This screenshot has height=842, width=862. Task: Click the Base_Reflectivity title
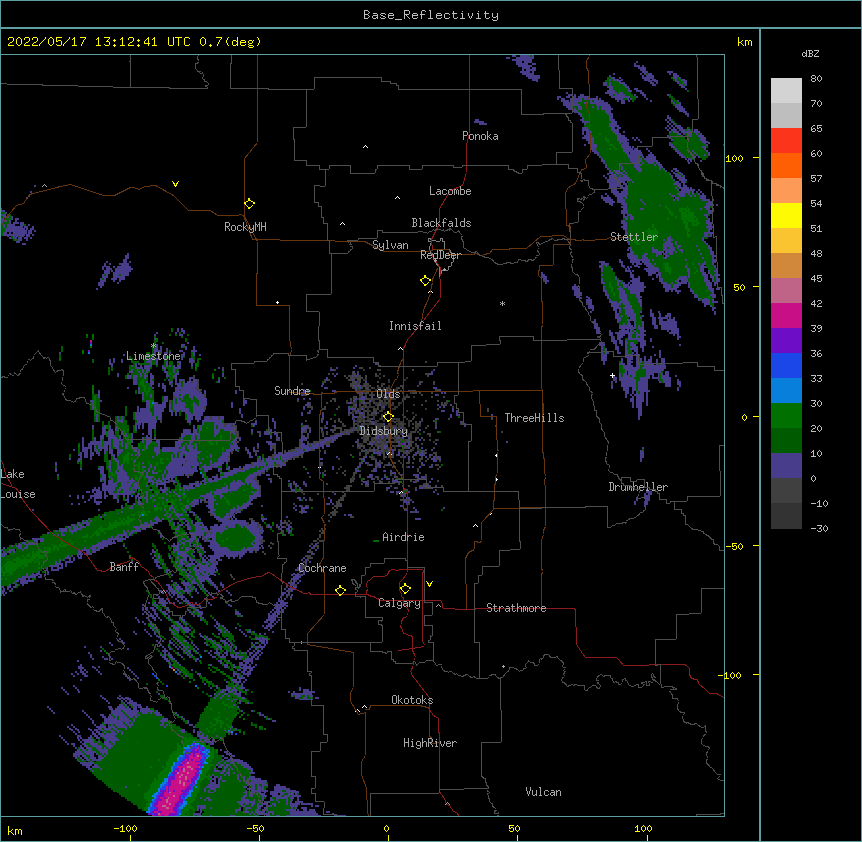click(431, 15)
